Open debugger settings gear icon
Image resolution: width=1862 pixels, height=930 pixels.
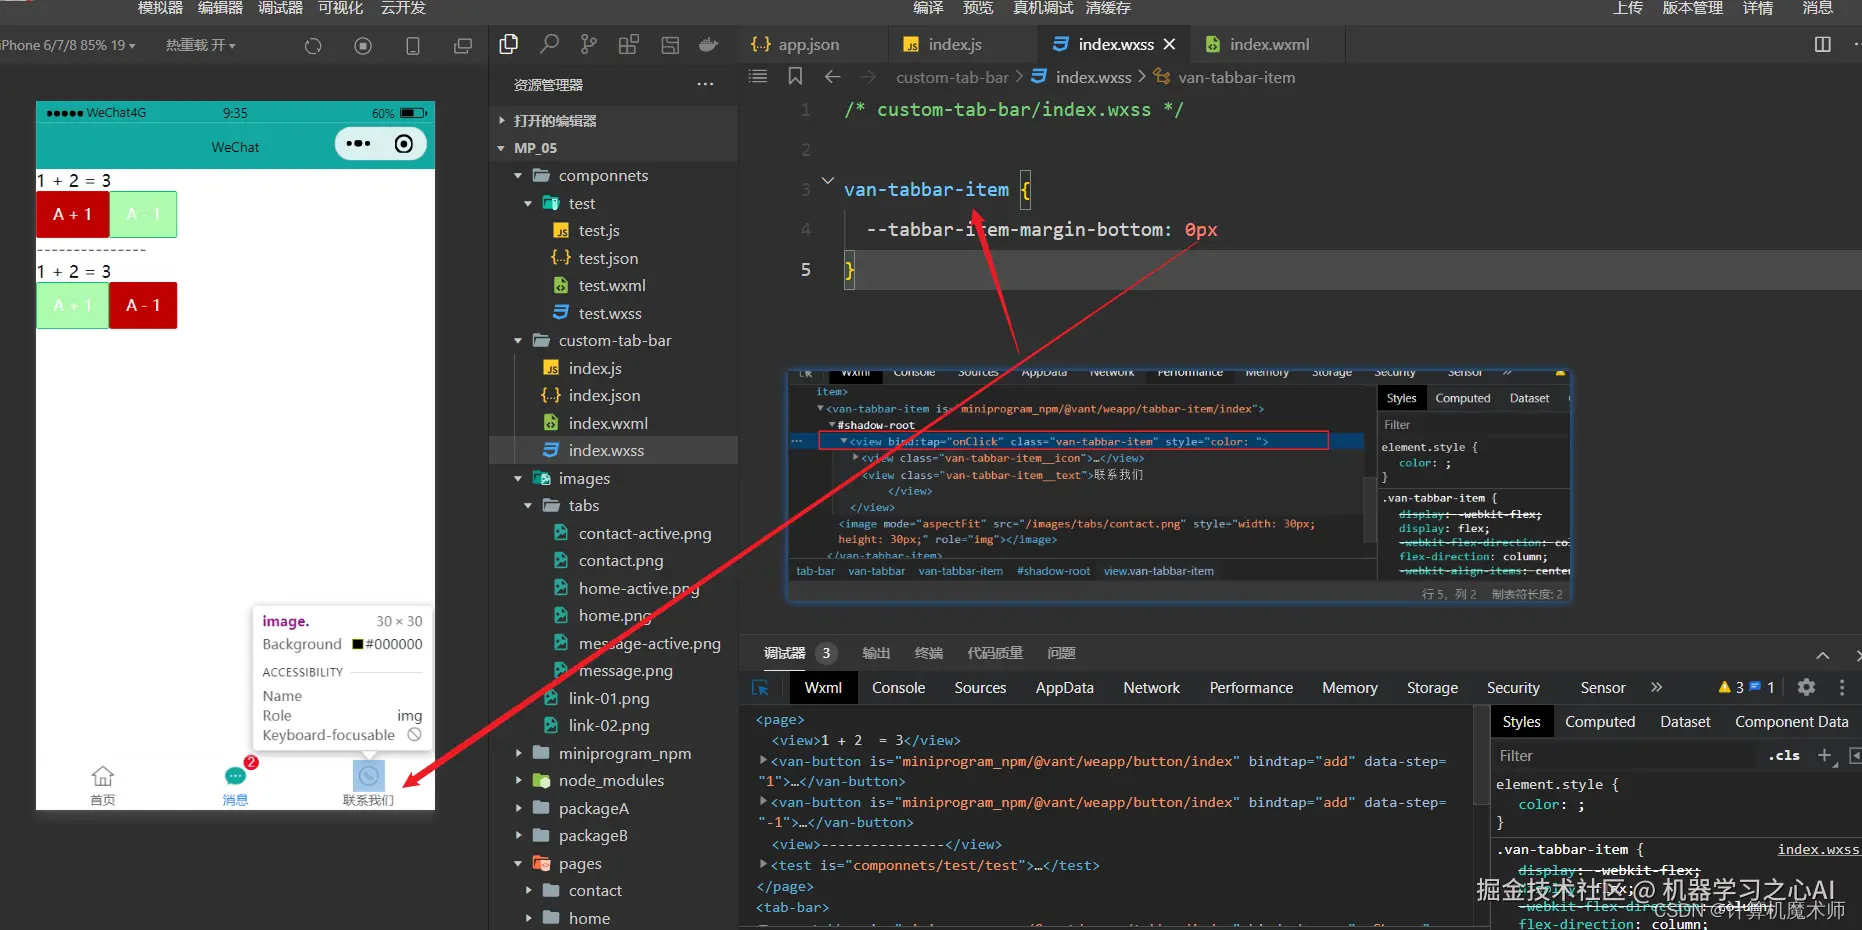click(1806, 687)
